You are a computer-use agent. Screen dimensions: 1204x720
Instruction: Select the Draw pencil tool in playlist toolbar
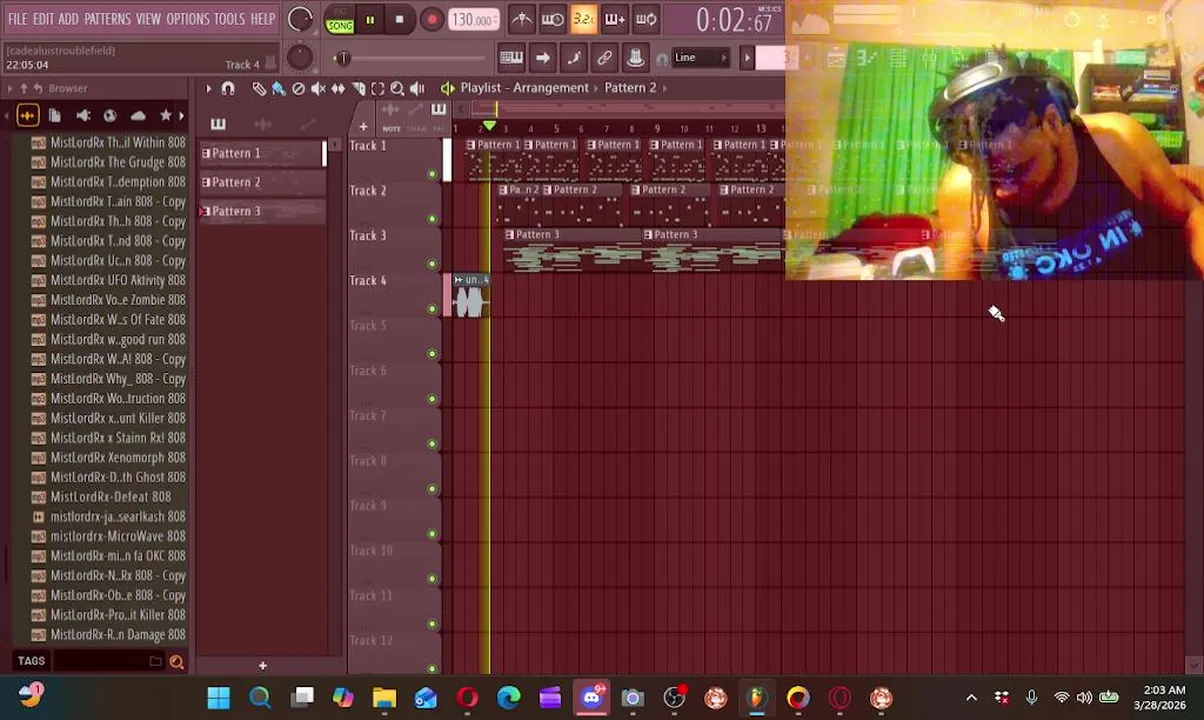258,88
